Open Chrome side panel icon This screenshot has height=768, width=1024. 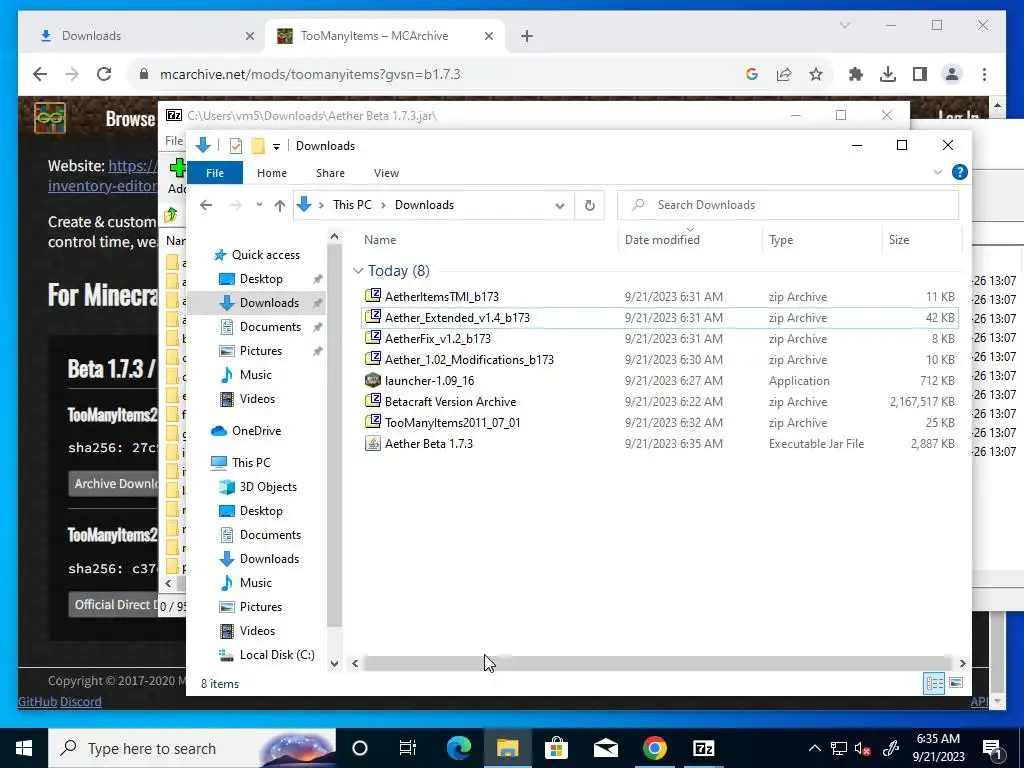click(x=920, y=74)
